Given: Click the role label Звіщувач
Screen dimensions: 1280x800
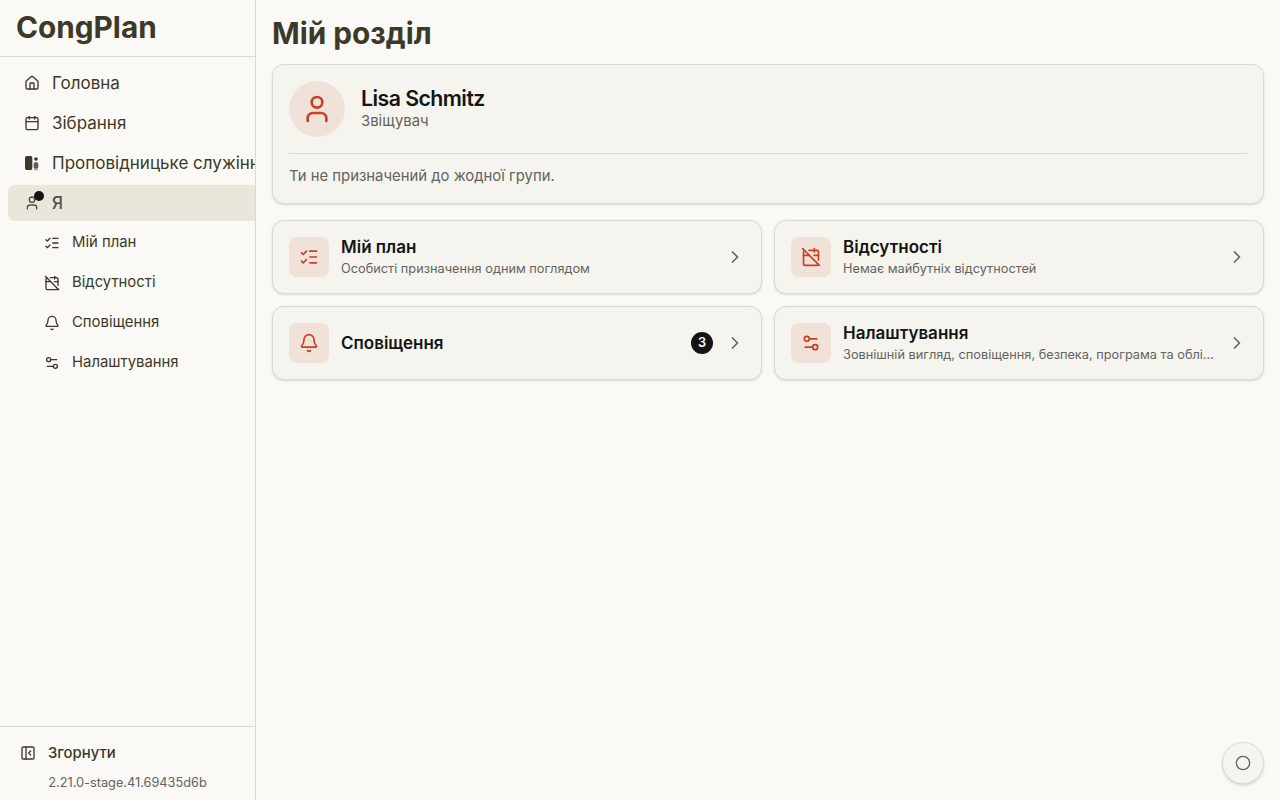Looking at the screenshot, I should pyautogui.click(x=395, y=121).
